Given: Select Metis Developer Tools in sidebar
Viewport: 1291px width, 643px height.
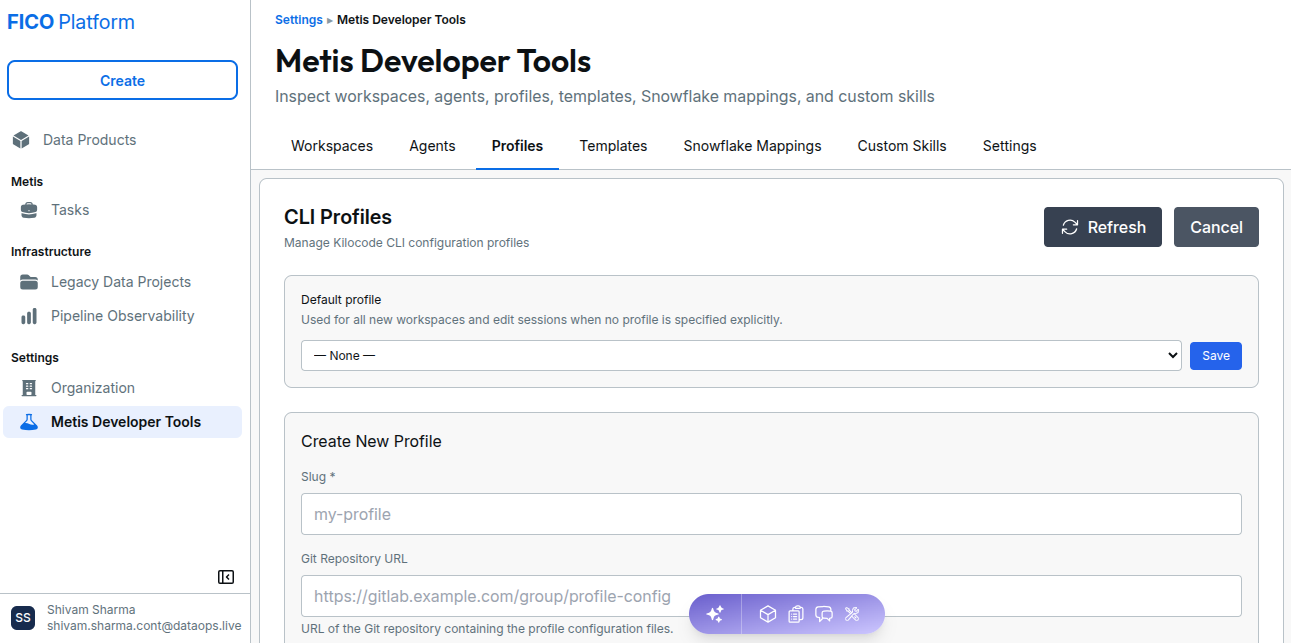Looking at the screenshot, I should tap(122, 422).
